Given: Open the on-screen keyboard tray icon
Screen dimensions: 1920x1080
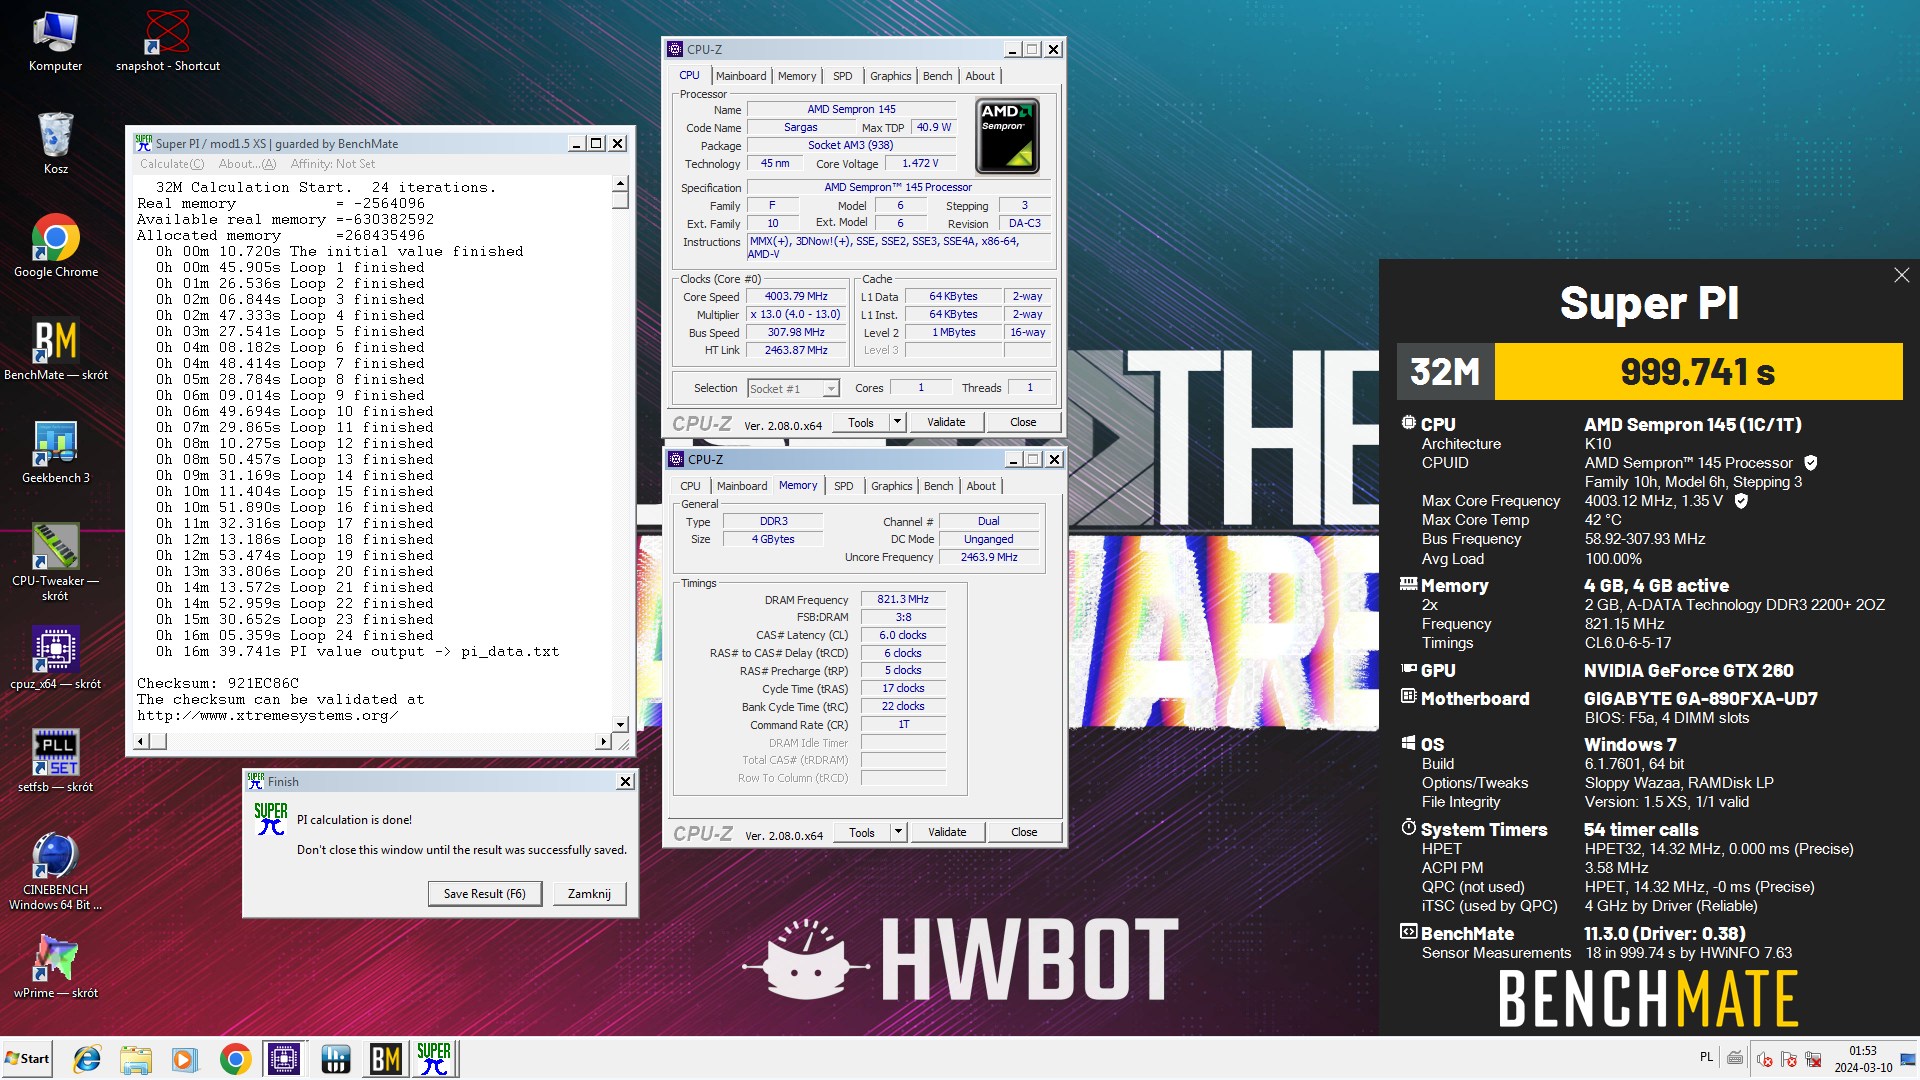Looking at the screenshot, I should [x=1735, y=1058].
